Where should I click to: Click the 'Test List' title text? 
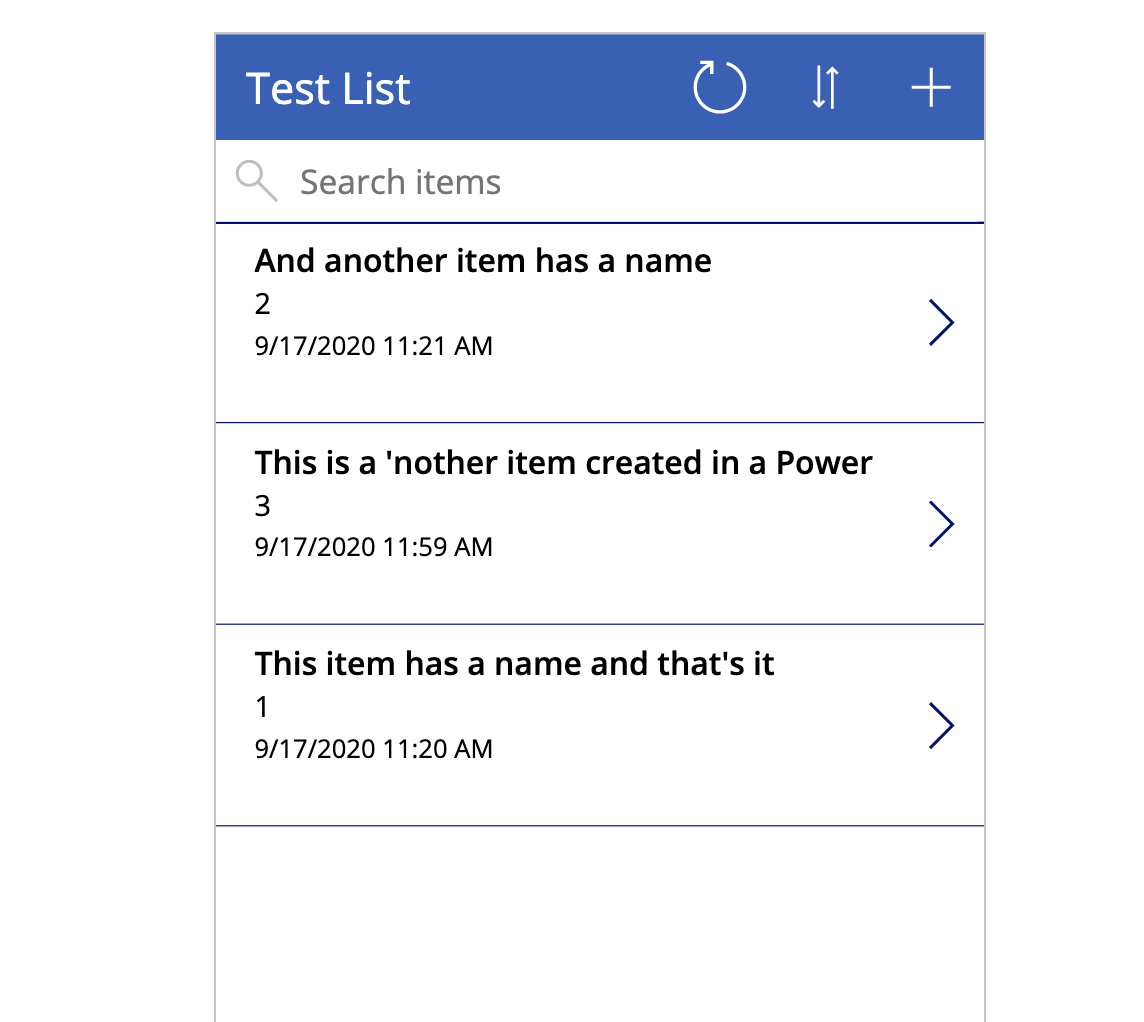[x=328, y=88]
